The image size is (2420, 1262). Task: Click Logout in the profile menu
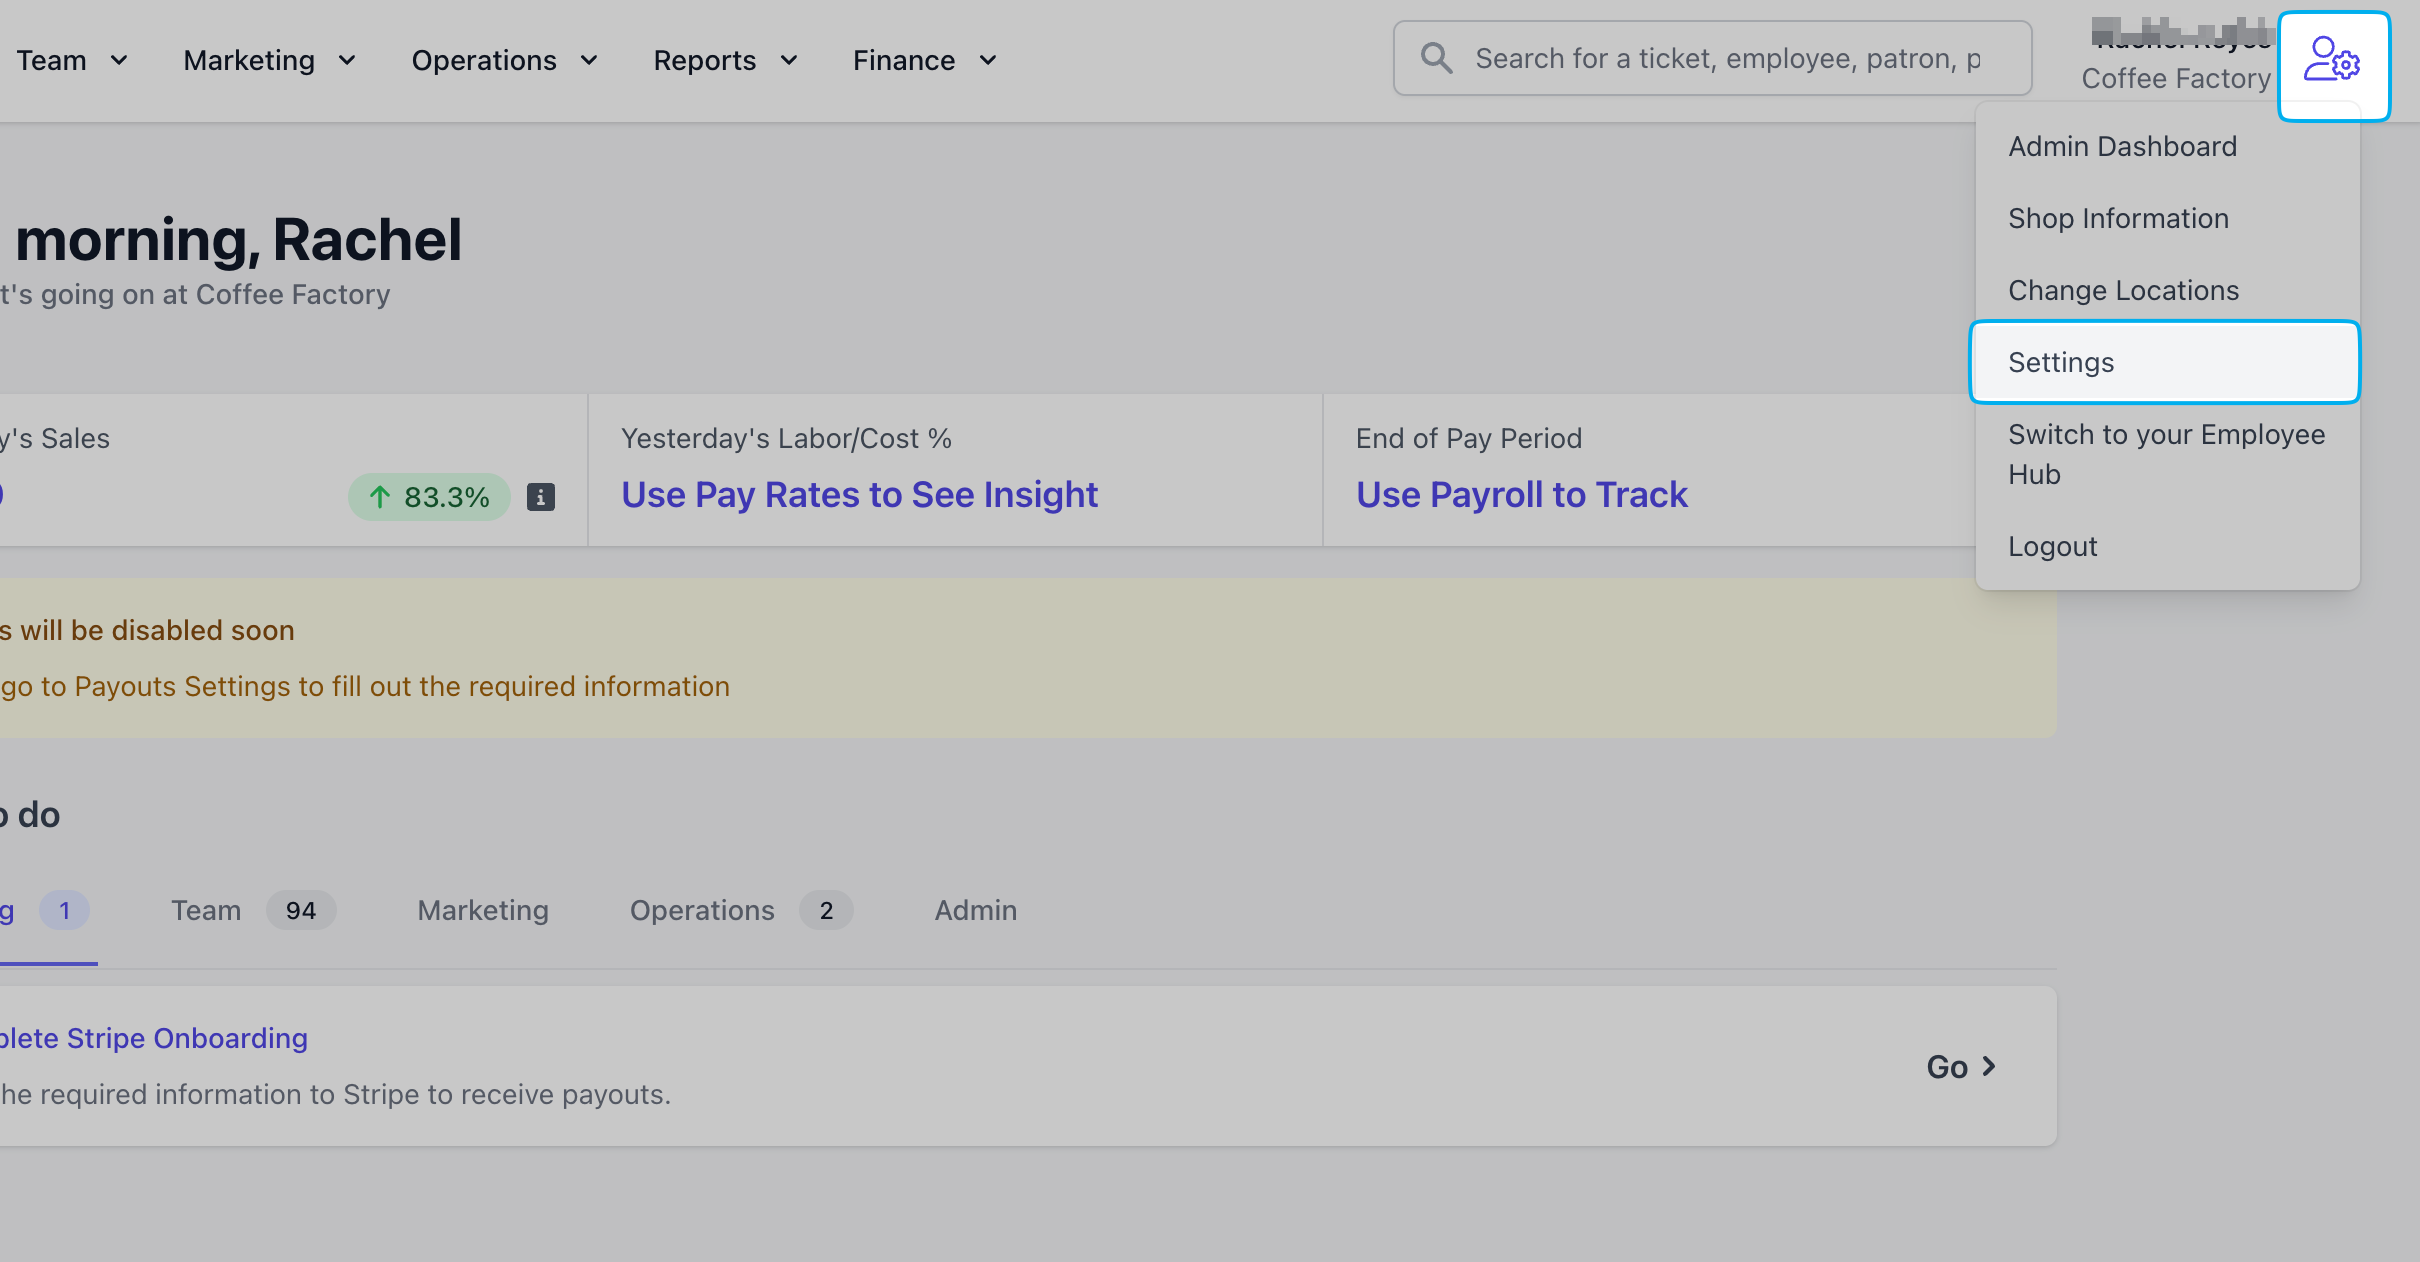tap(2052, 546)
